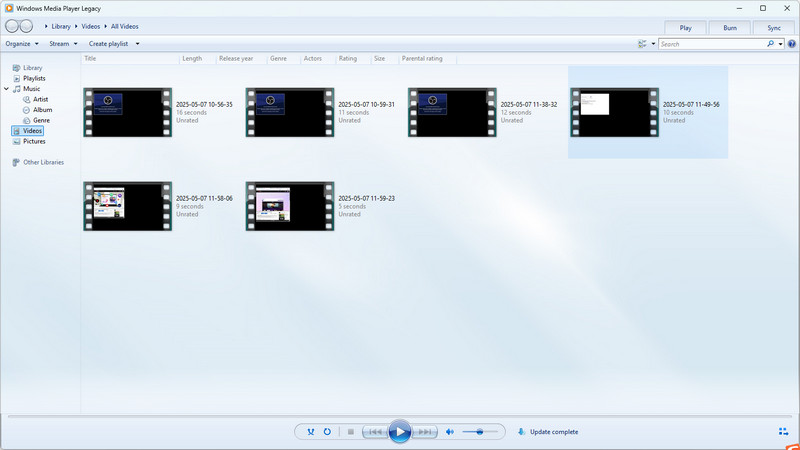This screenshot has height=450, width=800.
Task: Click the title text 2025-05-07 10-56-35
Action: 204,105
